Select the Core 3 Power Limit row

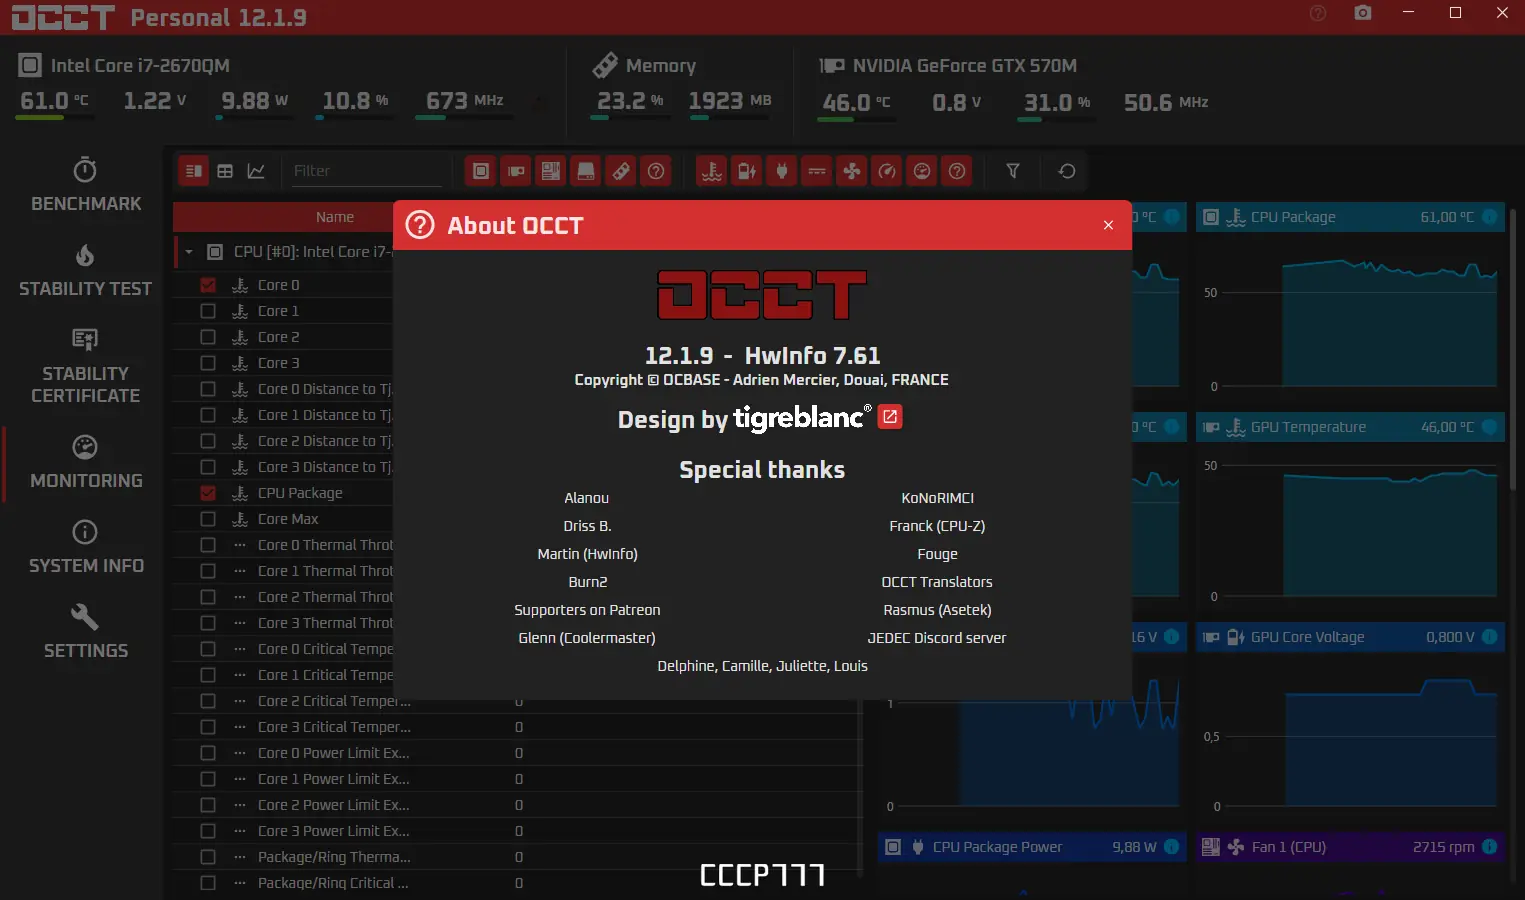517,831
